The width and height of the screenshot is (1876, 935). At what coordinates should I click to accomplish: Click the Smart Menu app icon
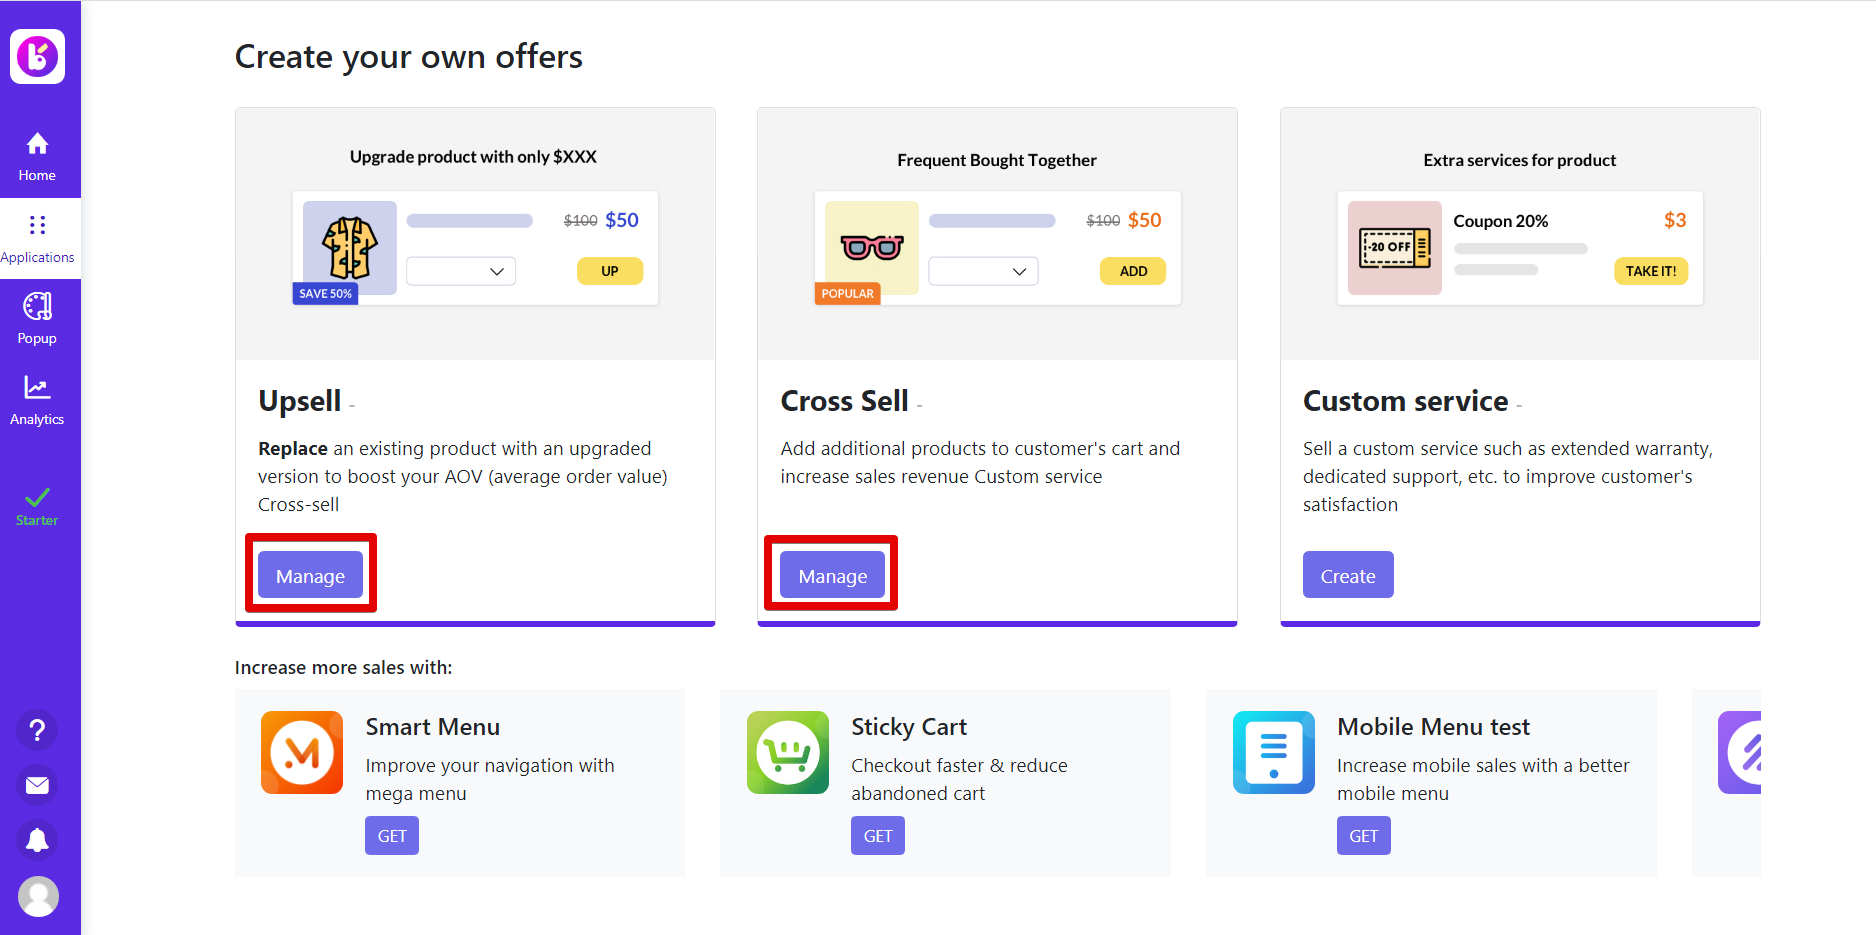pyautogui.click(x=302, y=752)
